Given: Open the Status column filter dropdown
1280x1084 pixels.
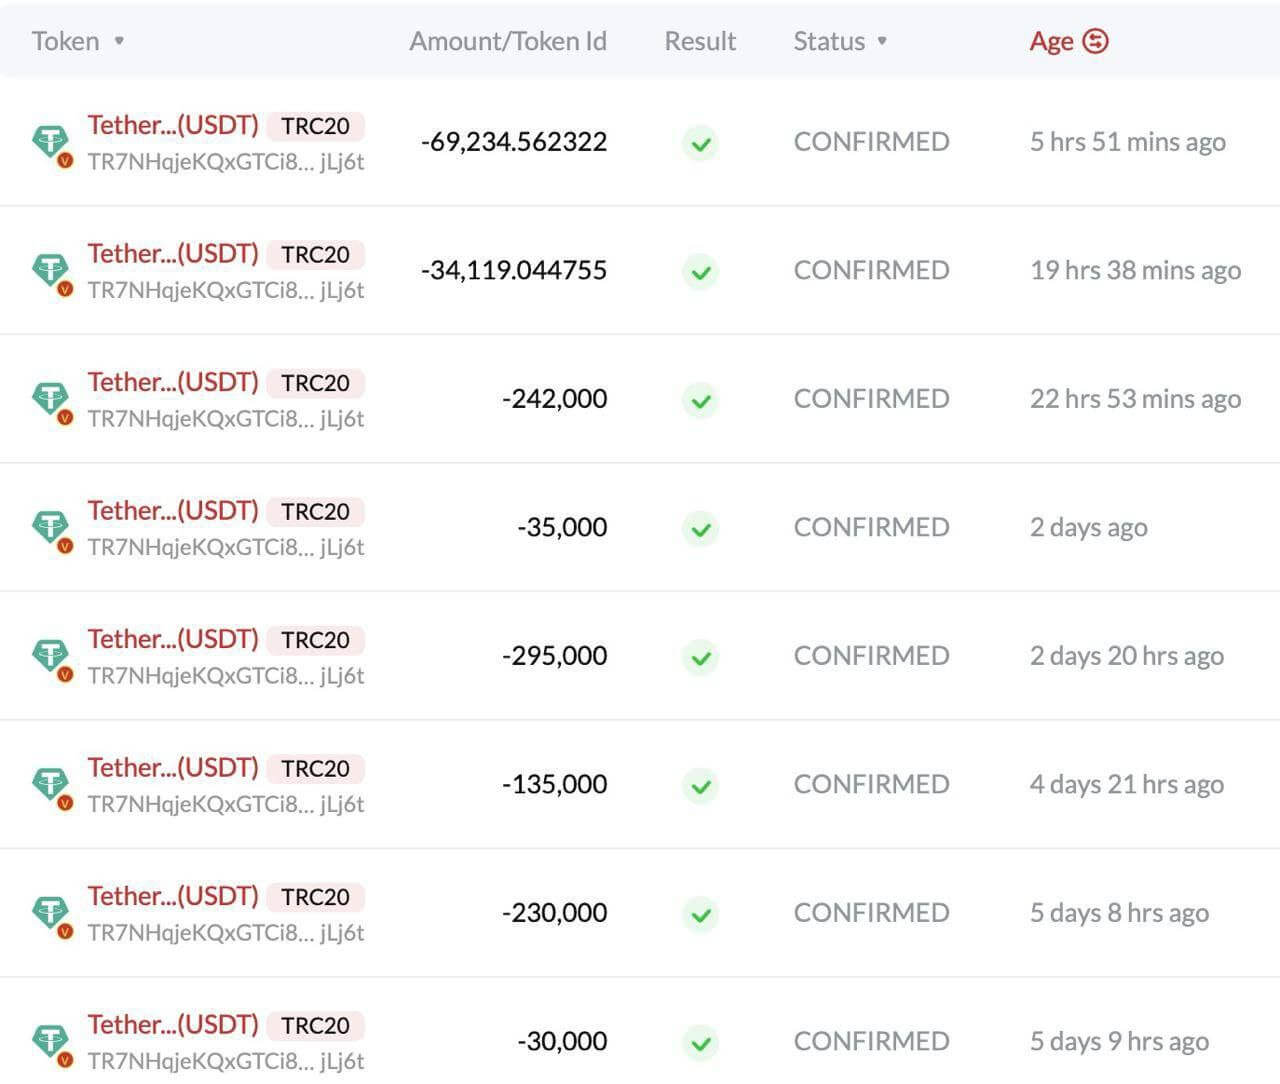Looking at the screenshot, I should [x=882, y=41].
